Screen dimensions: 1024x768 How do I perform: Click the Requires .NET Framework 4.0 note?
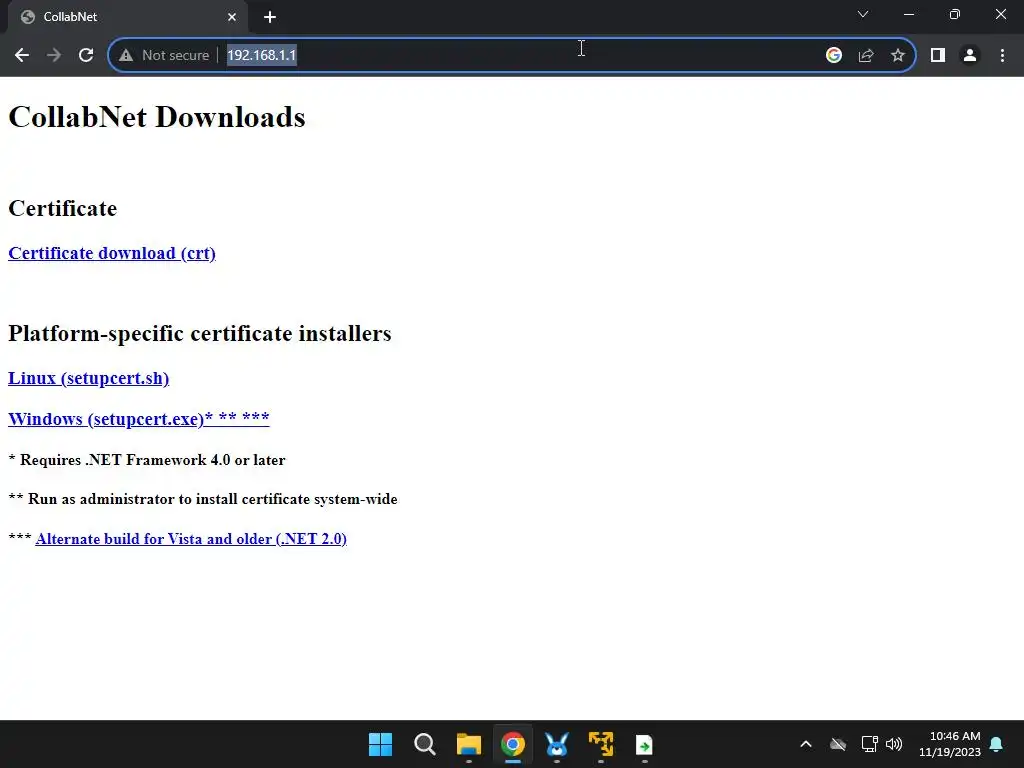147,460
